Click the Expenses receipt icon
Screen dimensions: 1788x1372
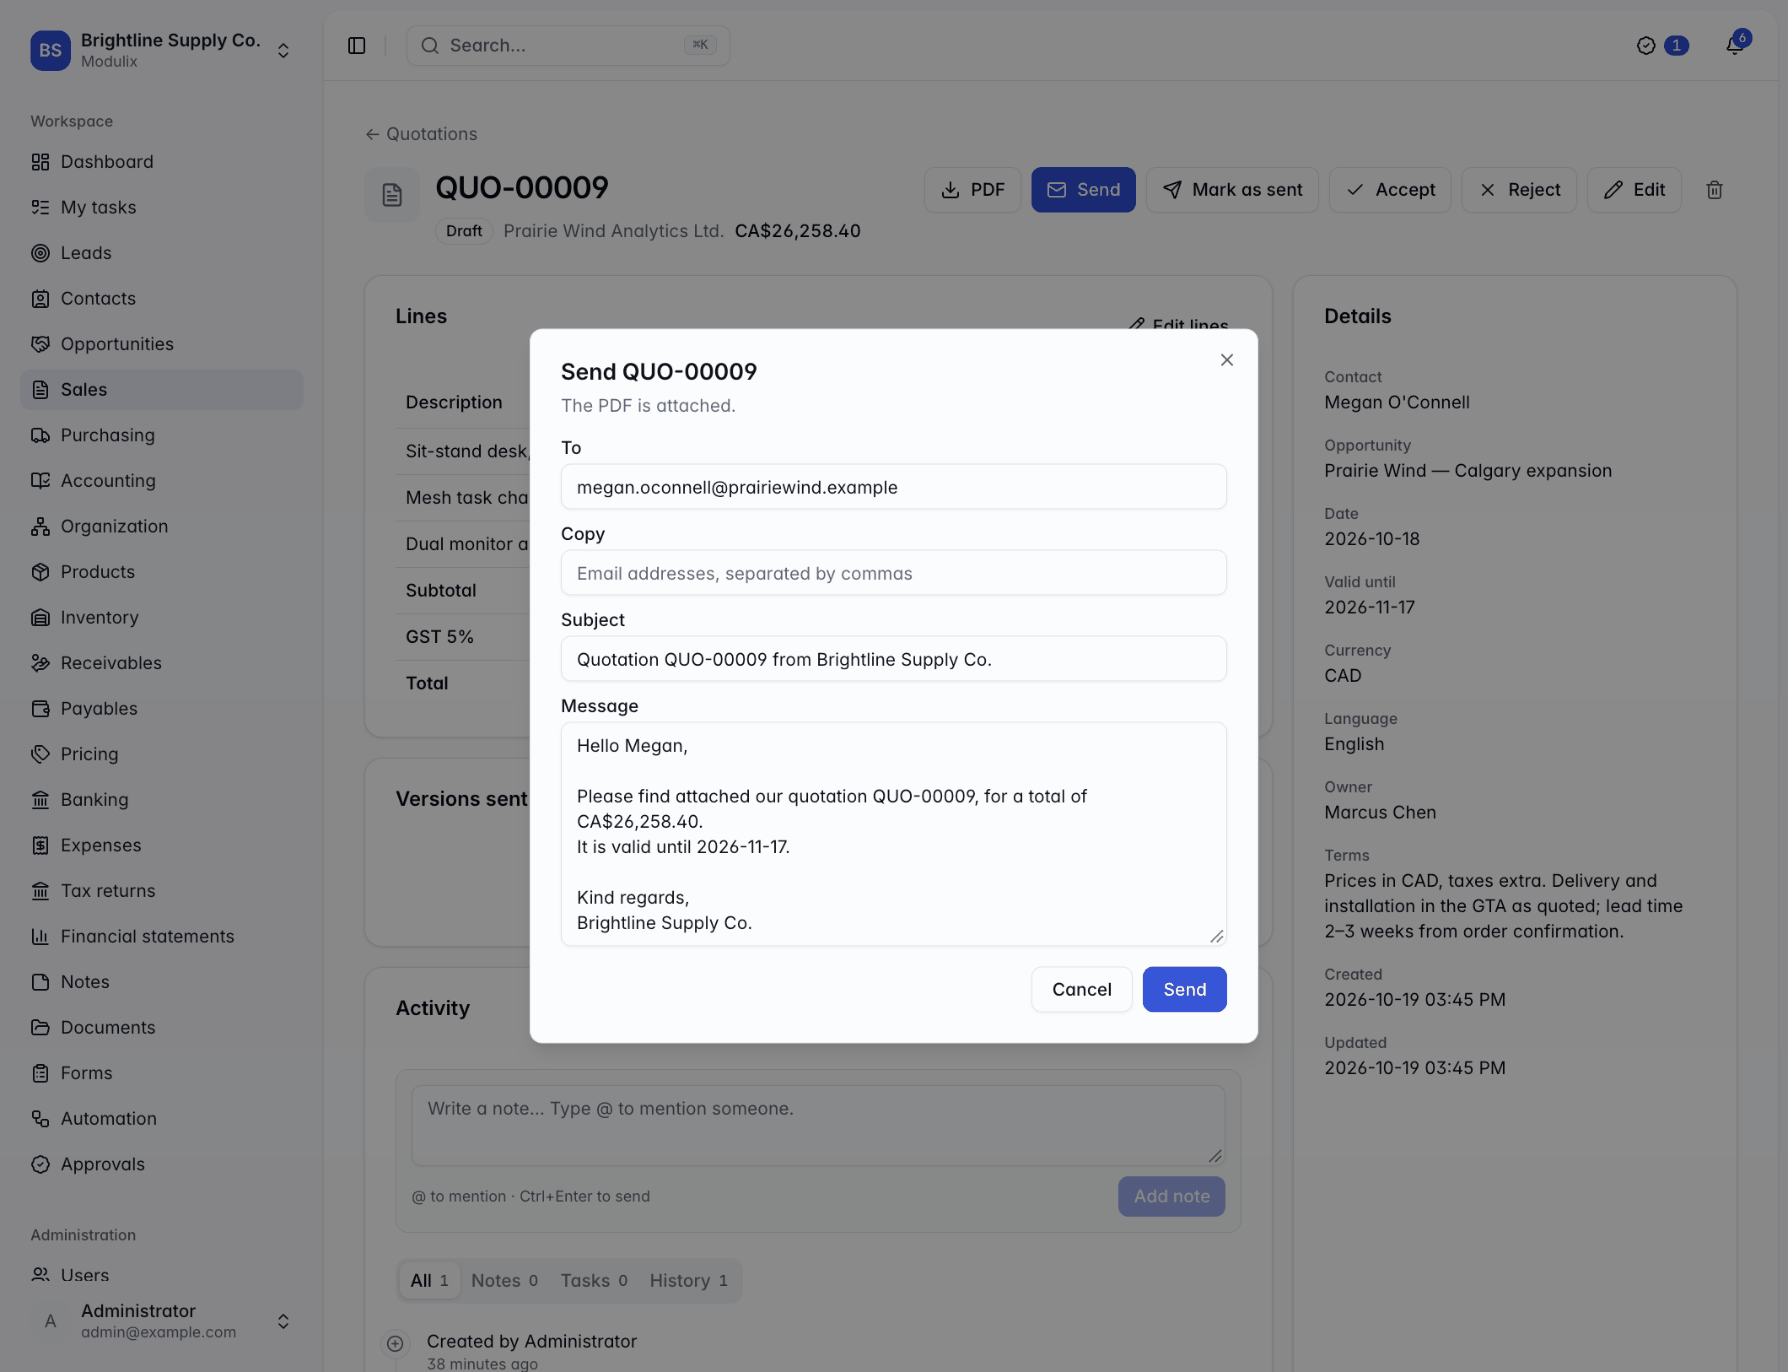[40, 845]
